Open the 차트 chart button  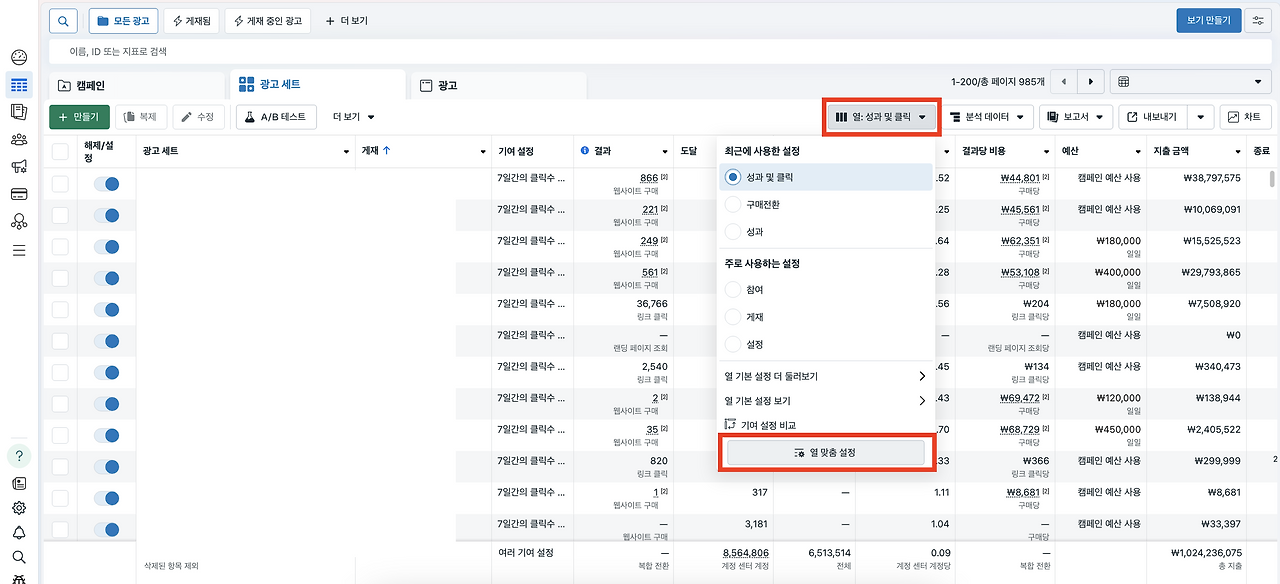click(1245, 117)
